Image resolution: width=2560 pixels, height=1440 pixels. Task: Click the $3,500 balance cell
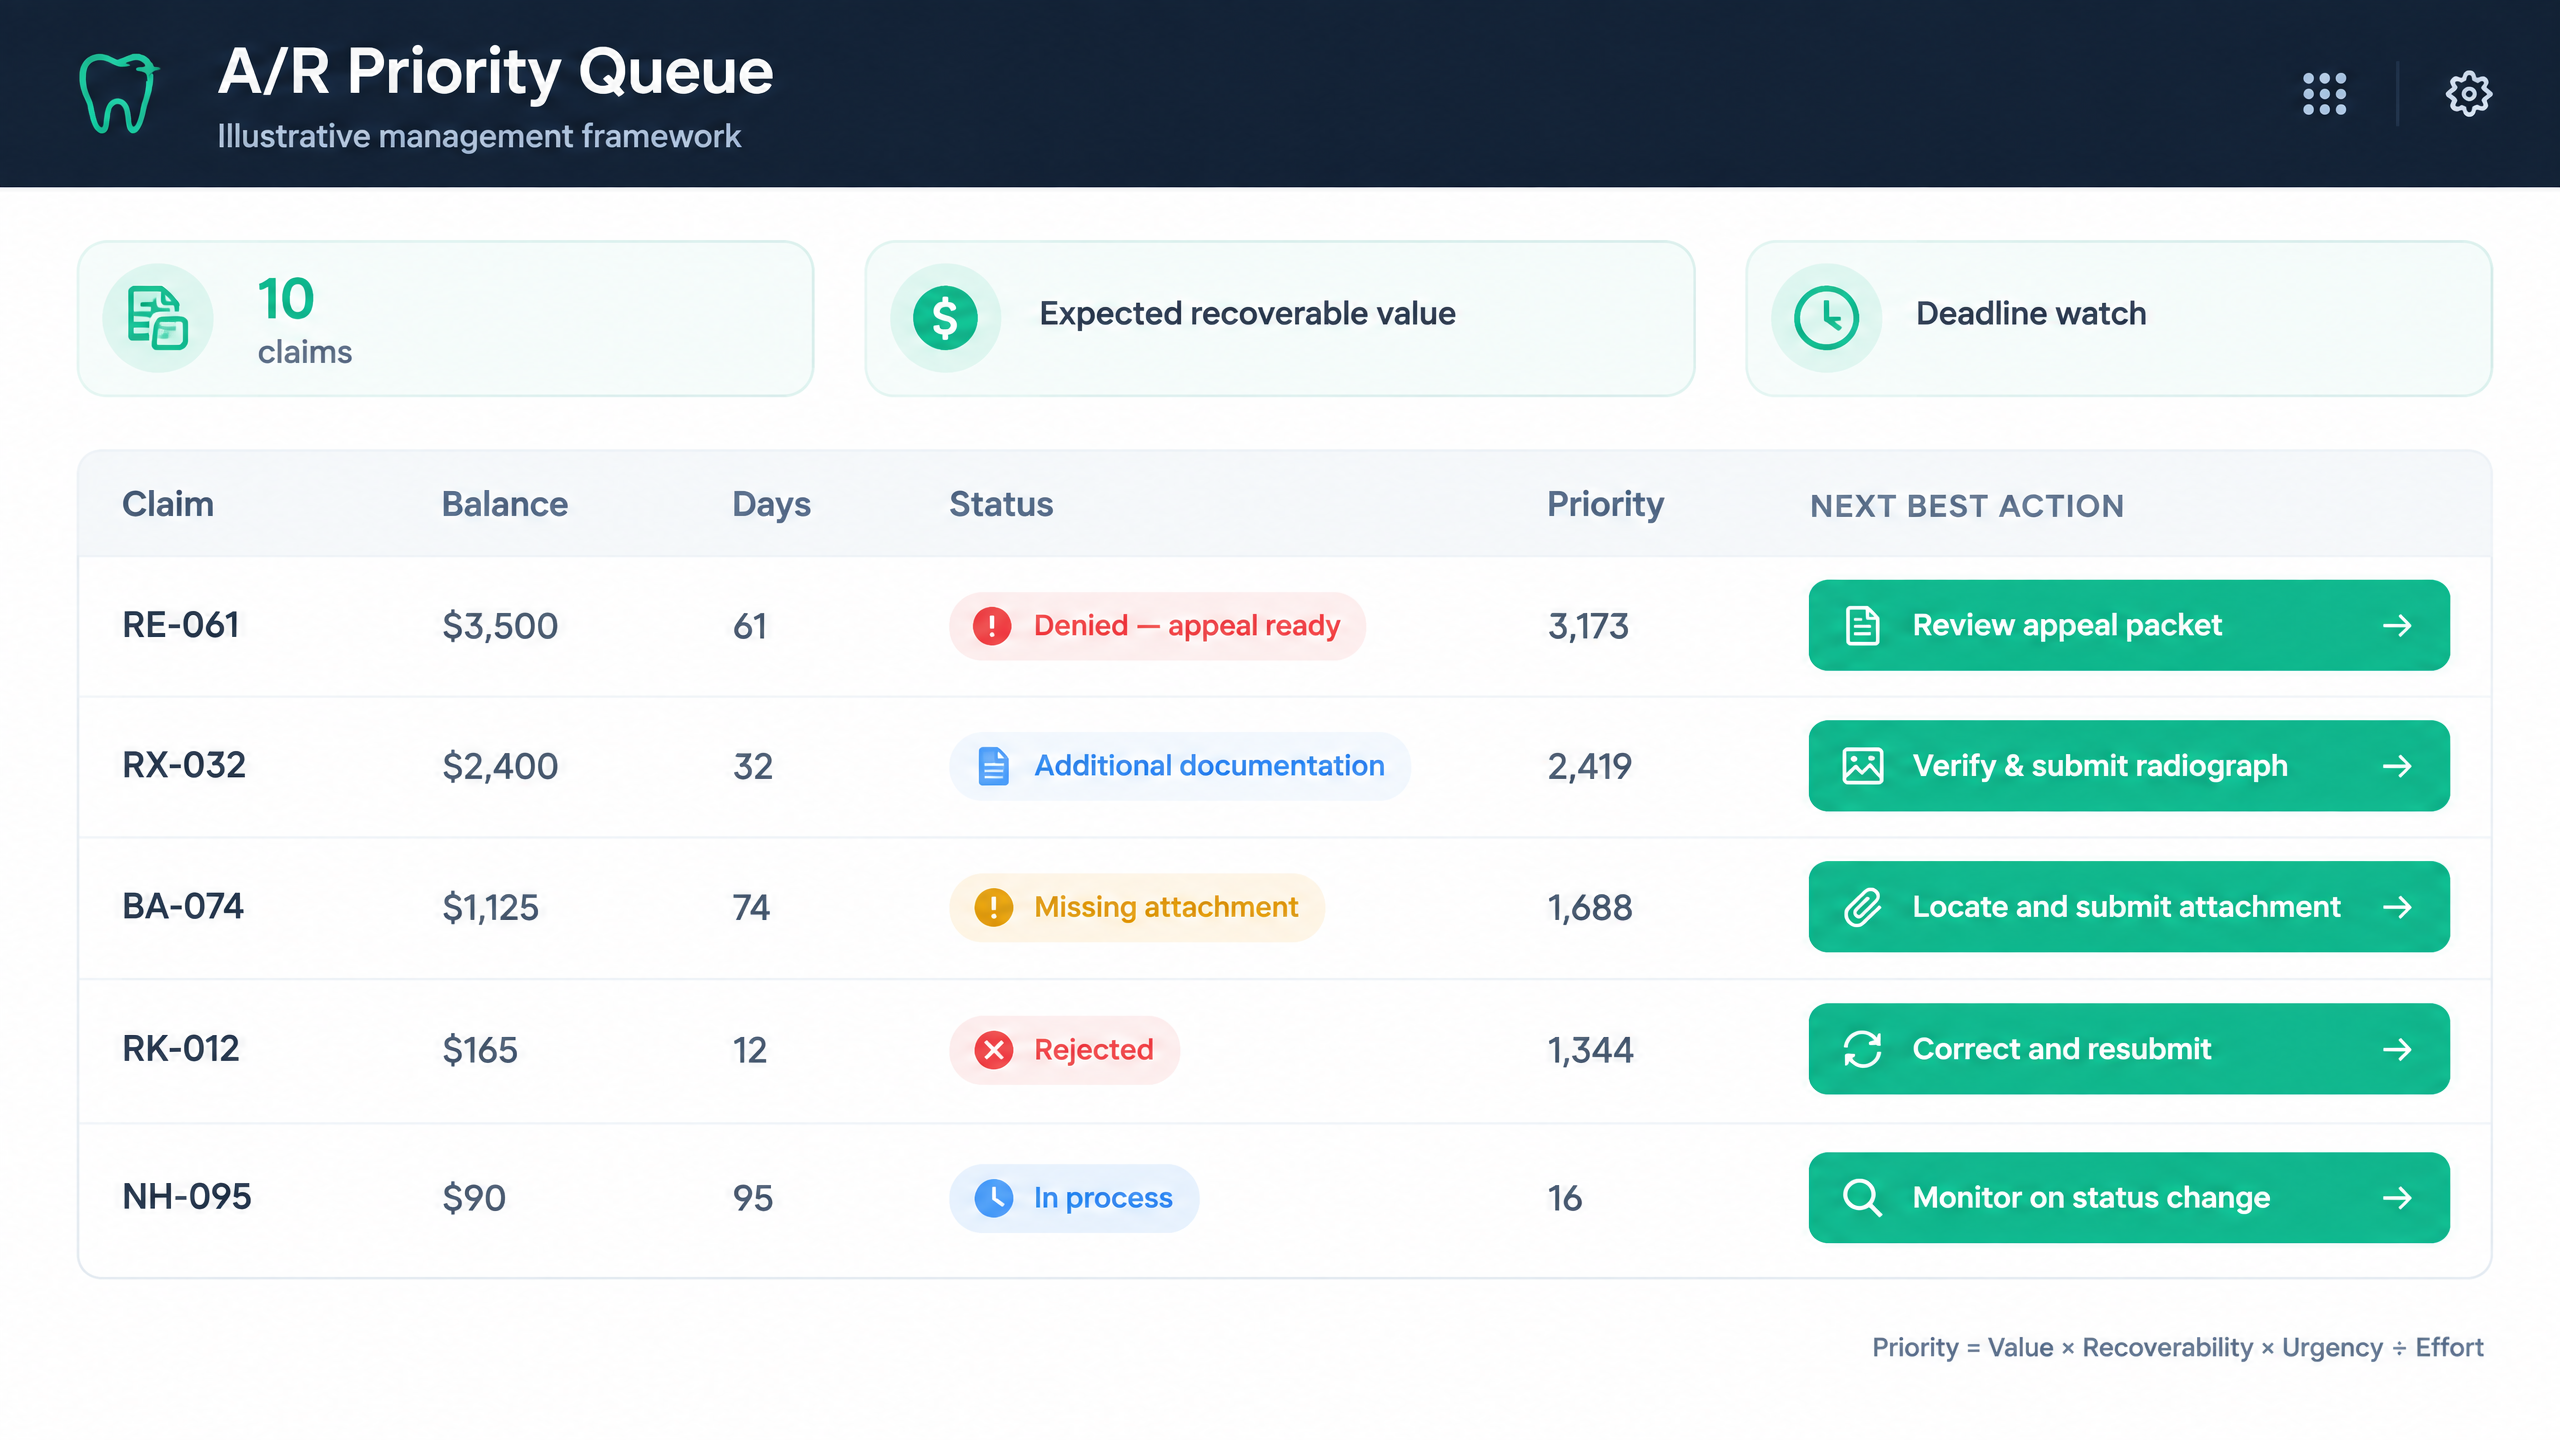pyautogui.click(x=500, y=626)
